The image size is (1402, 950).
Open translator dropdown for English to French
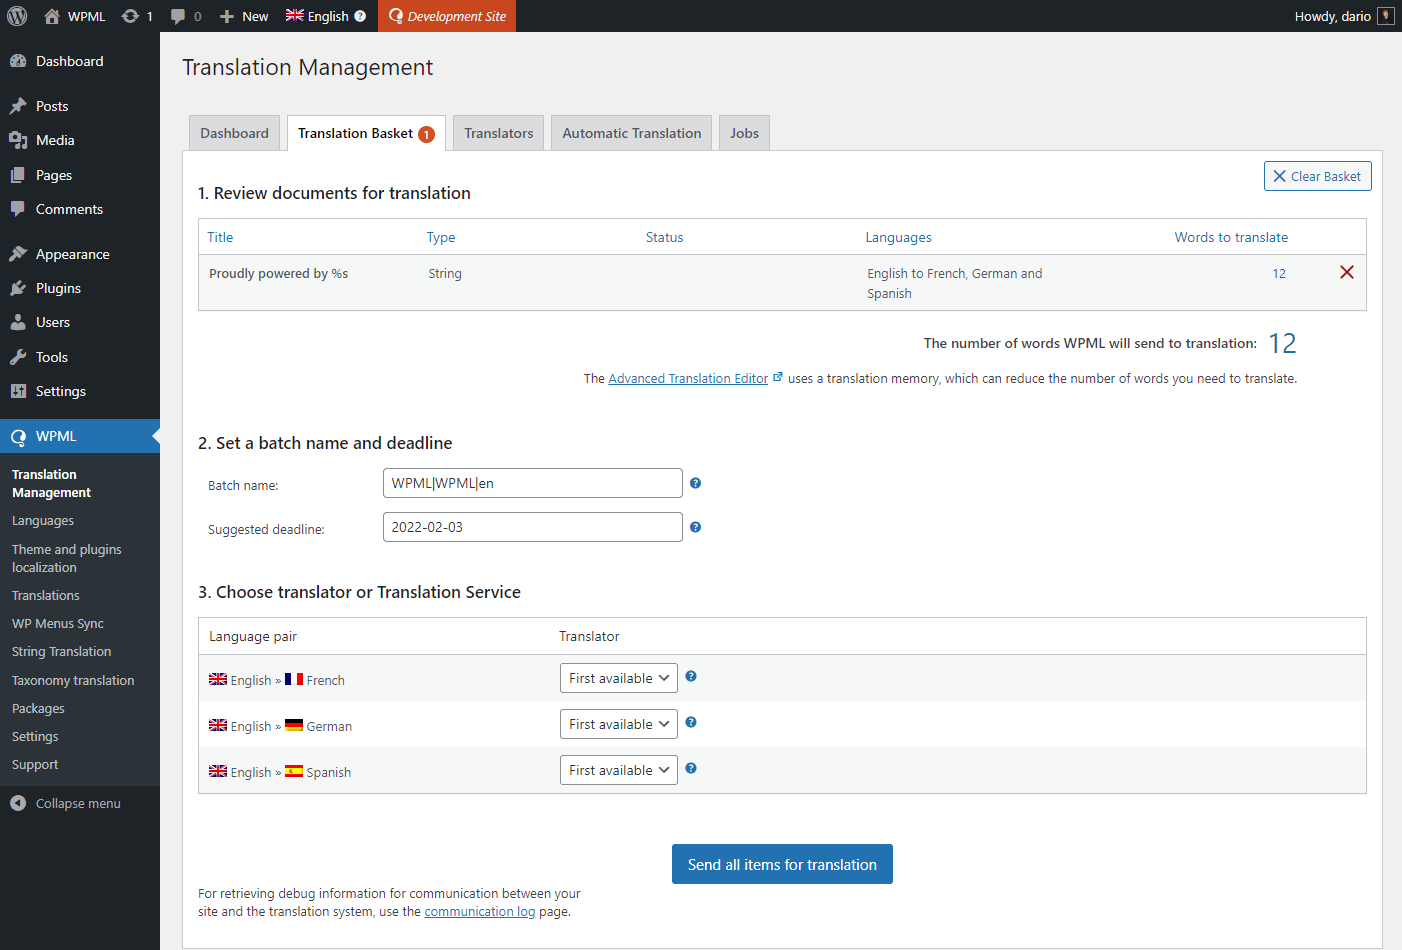[619, 678]
